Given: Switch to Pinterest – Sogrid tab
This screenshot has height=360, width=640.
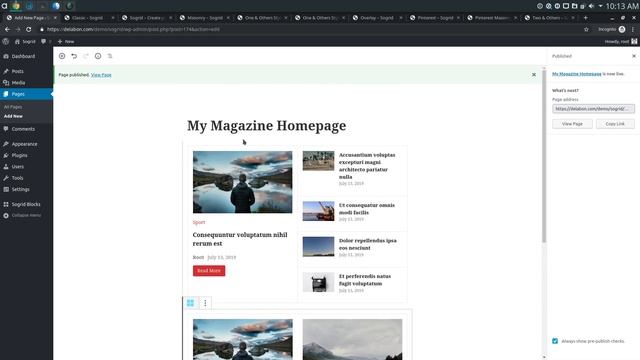Looking at the screenshot, I should click(x=435, y=18).
